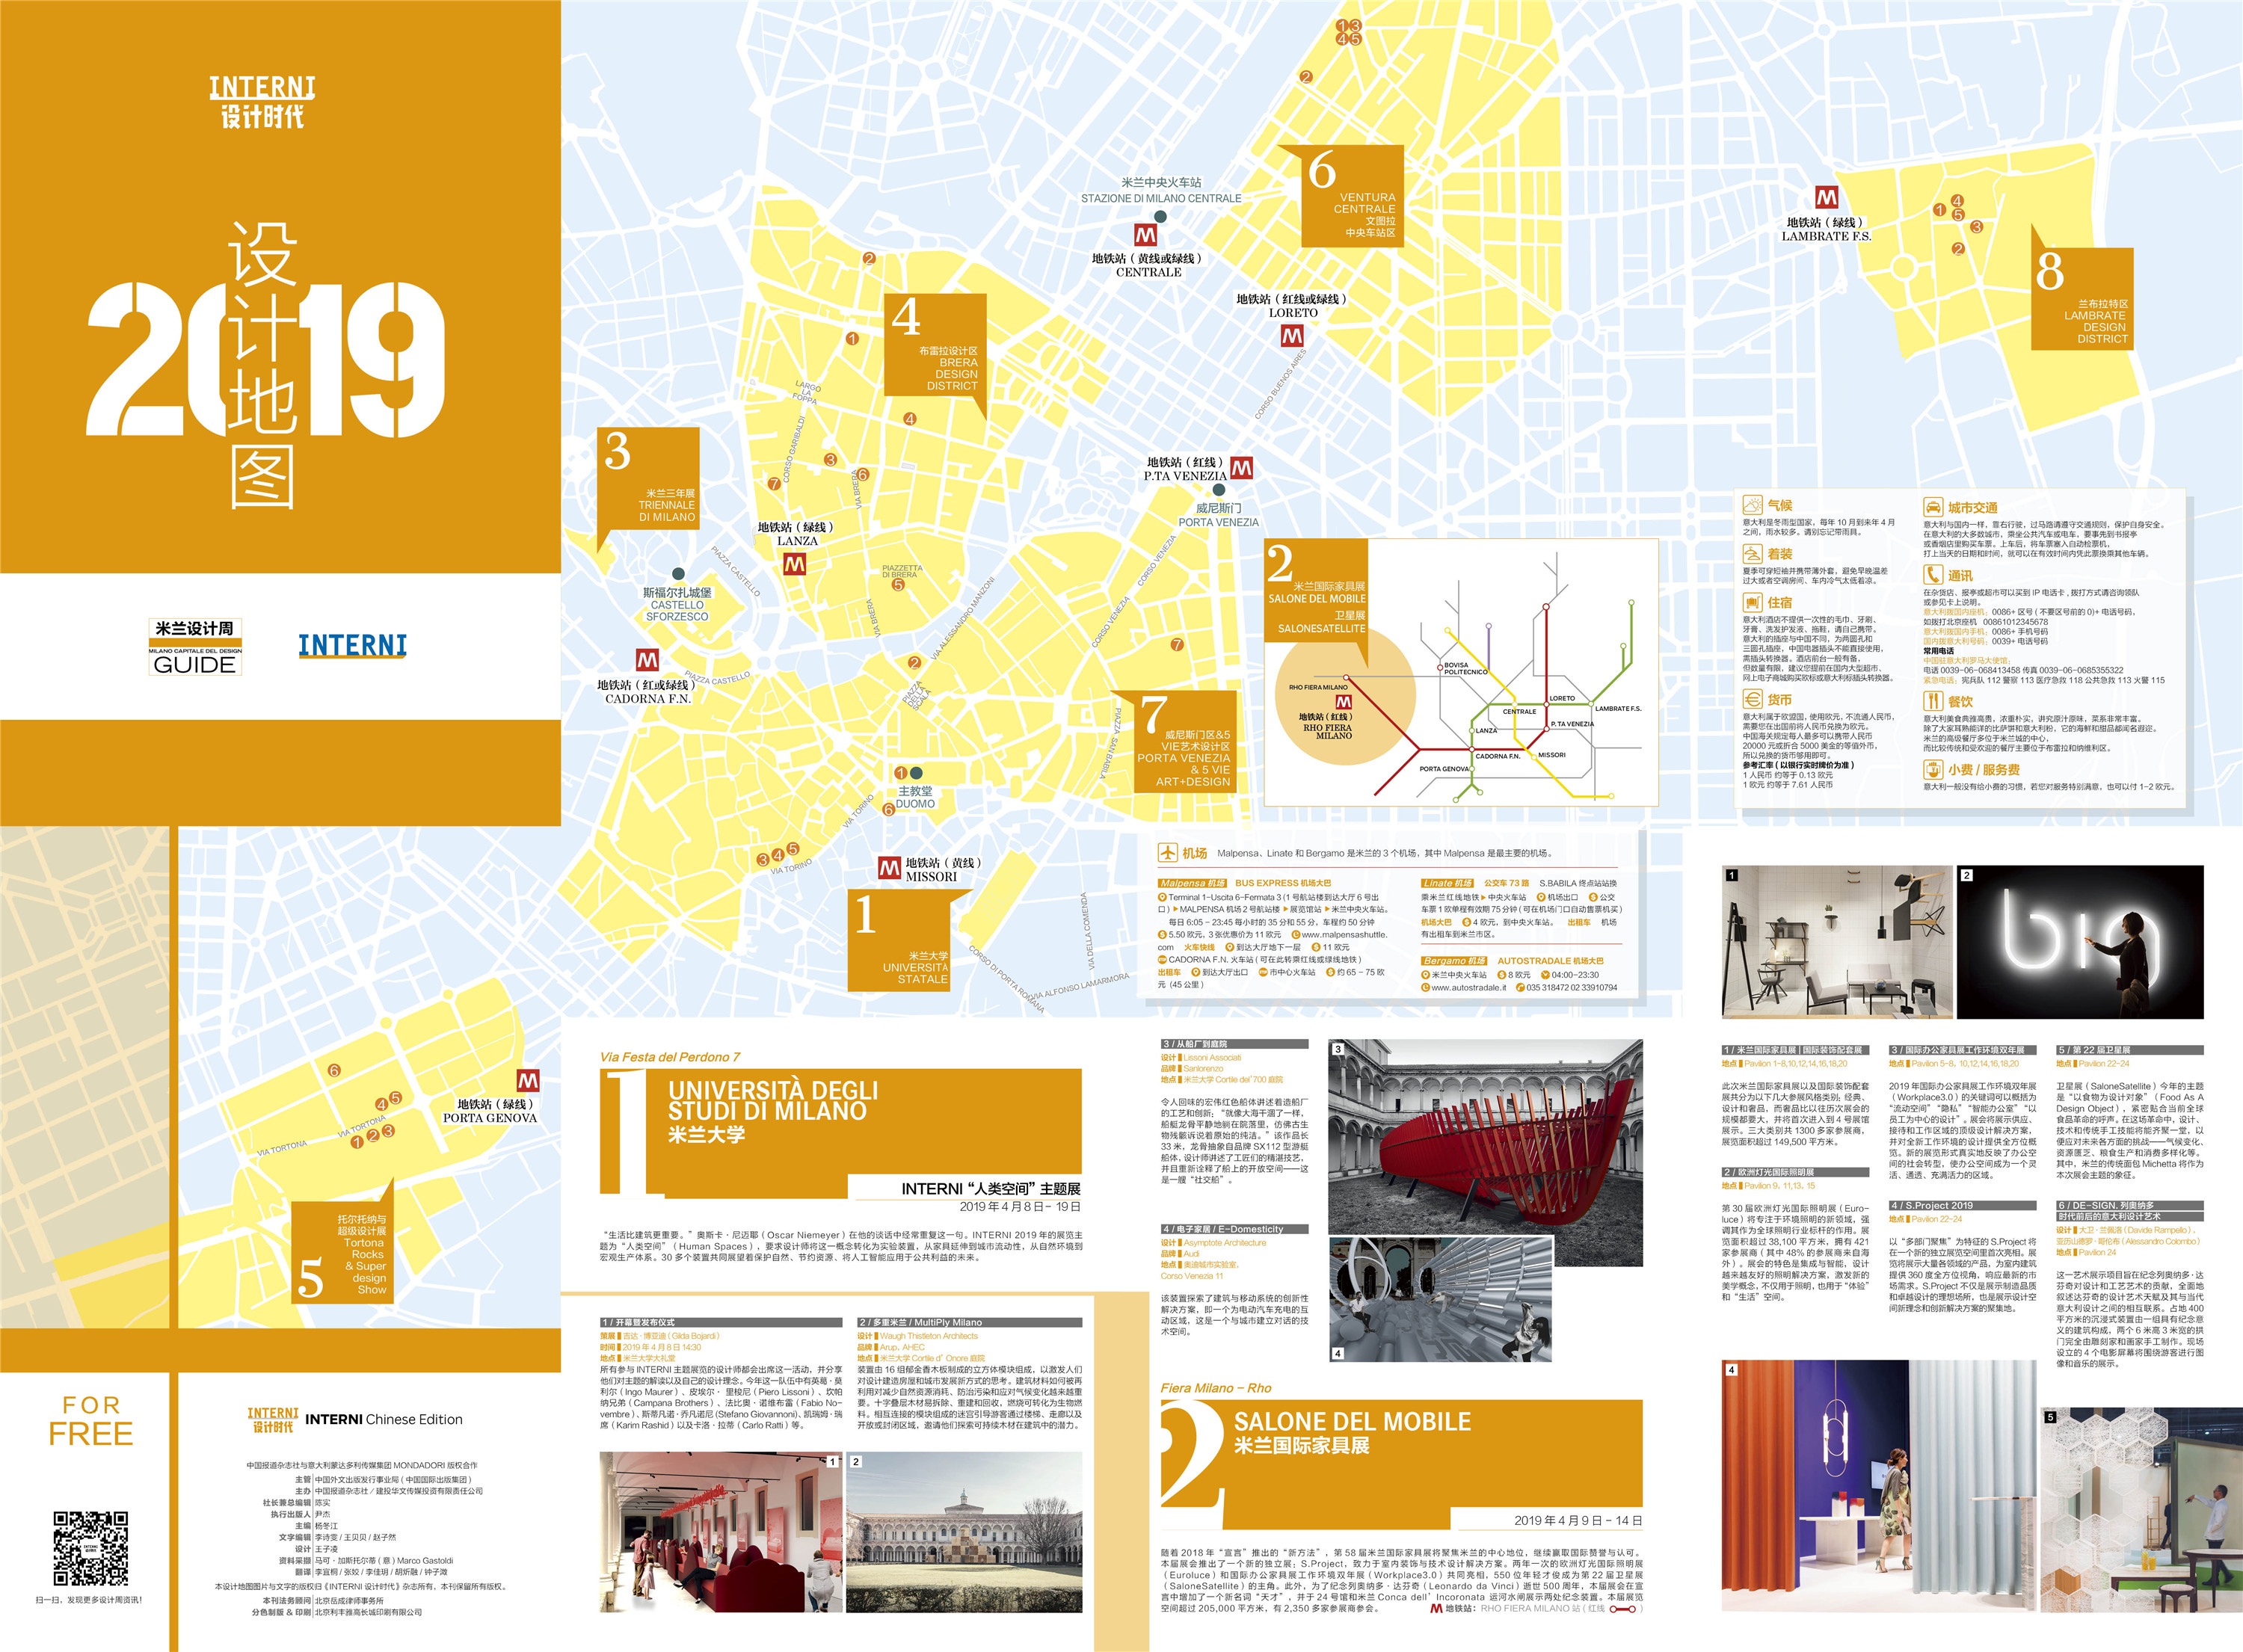This screenshot has height=1652, width=2243.
Task: Open the silver tubes installation photo 4
Action: point(1441,1298)
